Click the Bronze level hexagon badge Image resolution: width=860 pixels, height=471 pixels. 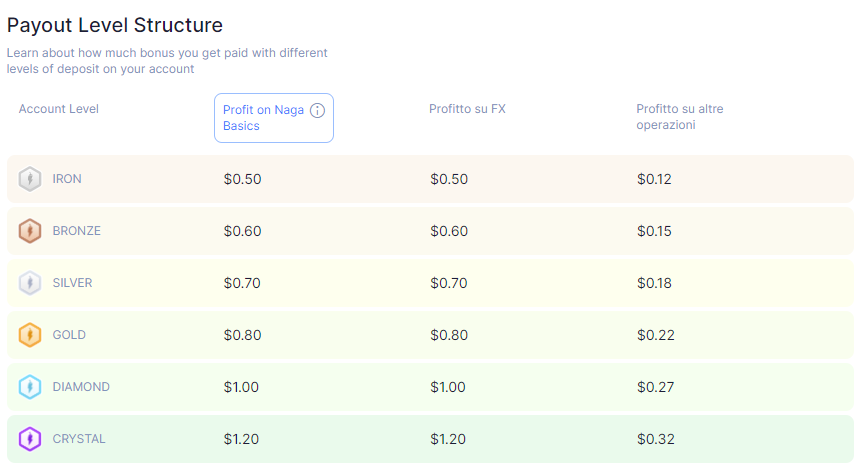coord(30,231)
